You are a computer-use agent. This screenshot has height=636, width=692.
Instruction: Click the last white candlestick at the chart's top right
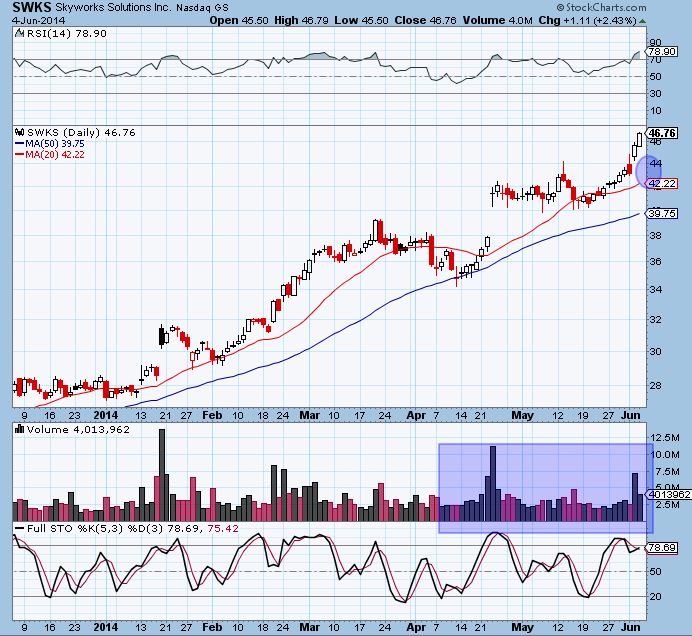coord(639,139)
